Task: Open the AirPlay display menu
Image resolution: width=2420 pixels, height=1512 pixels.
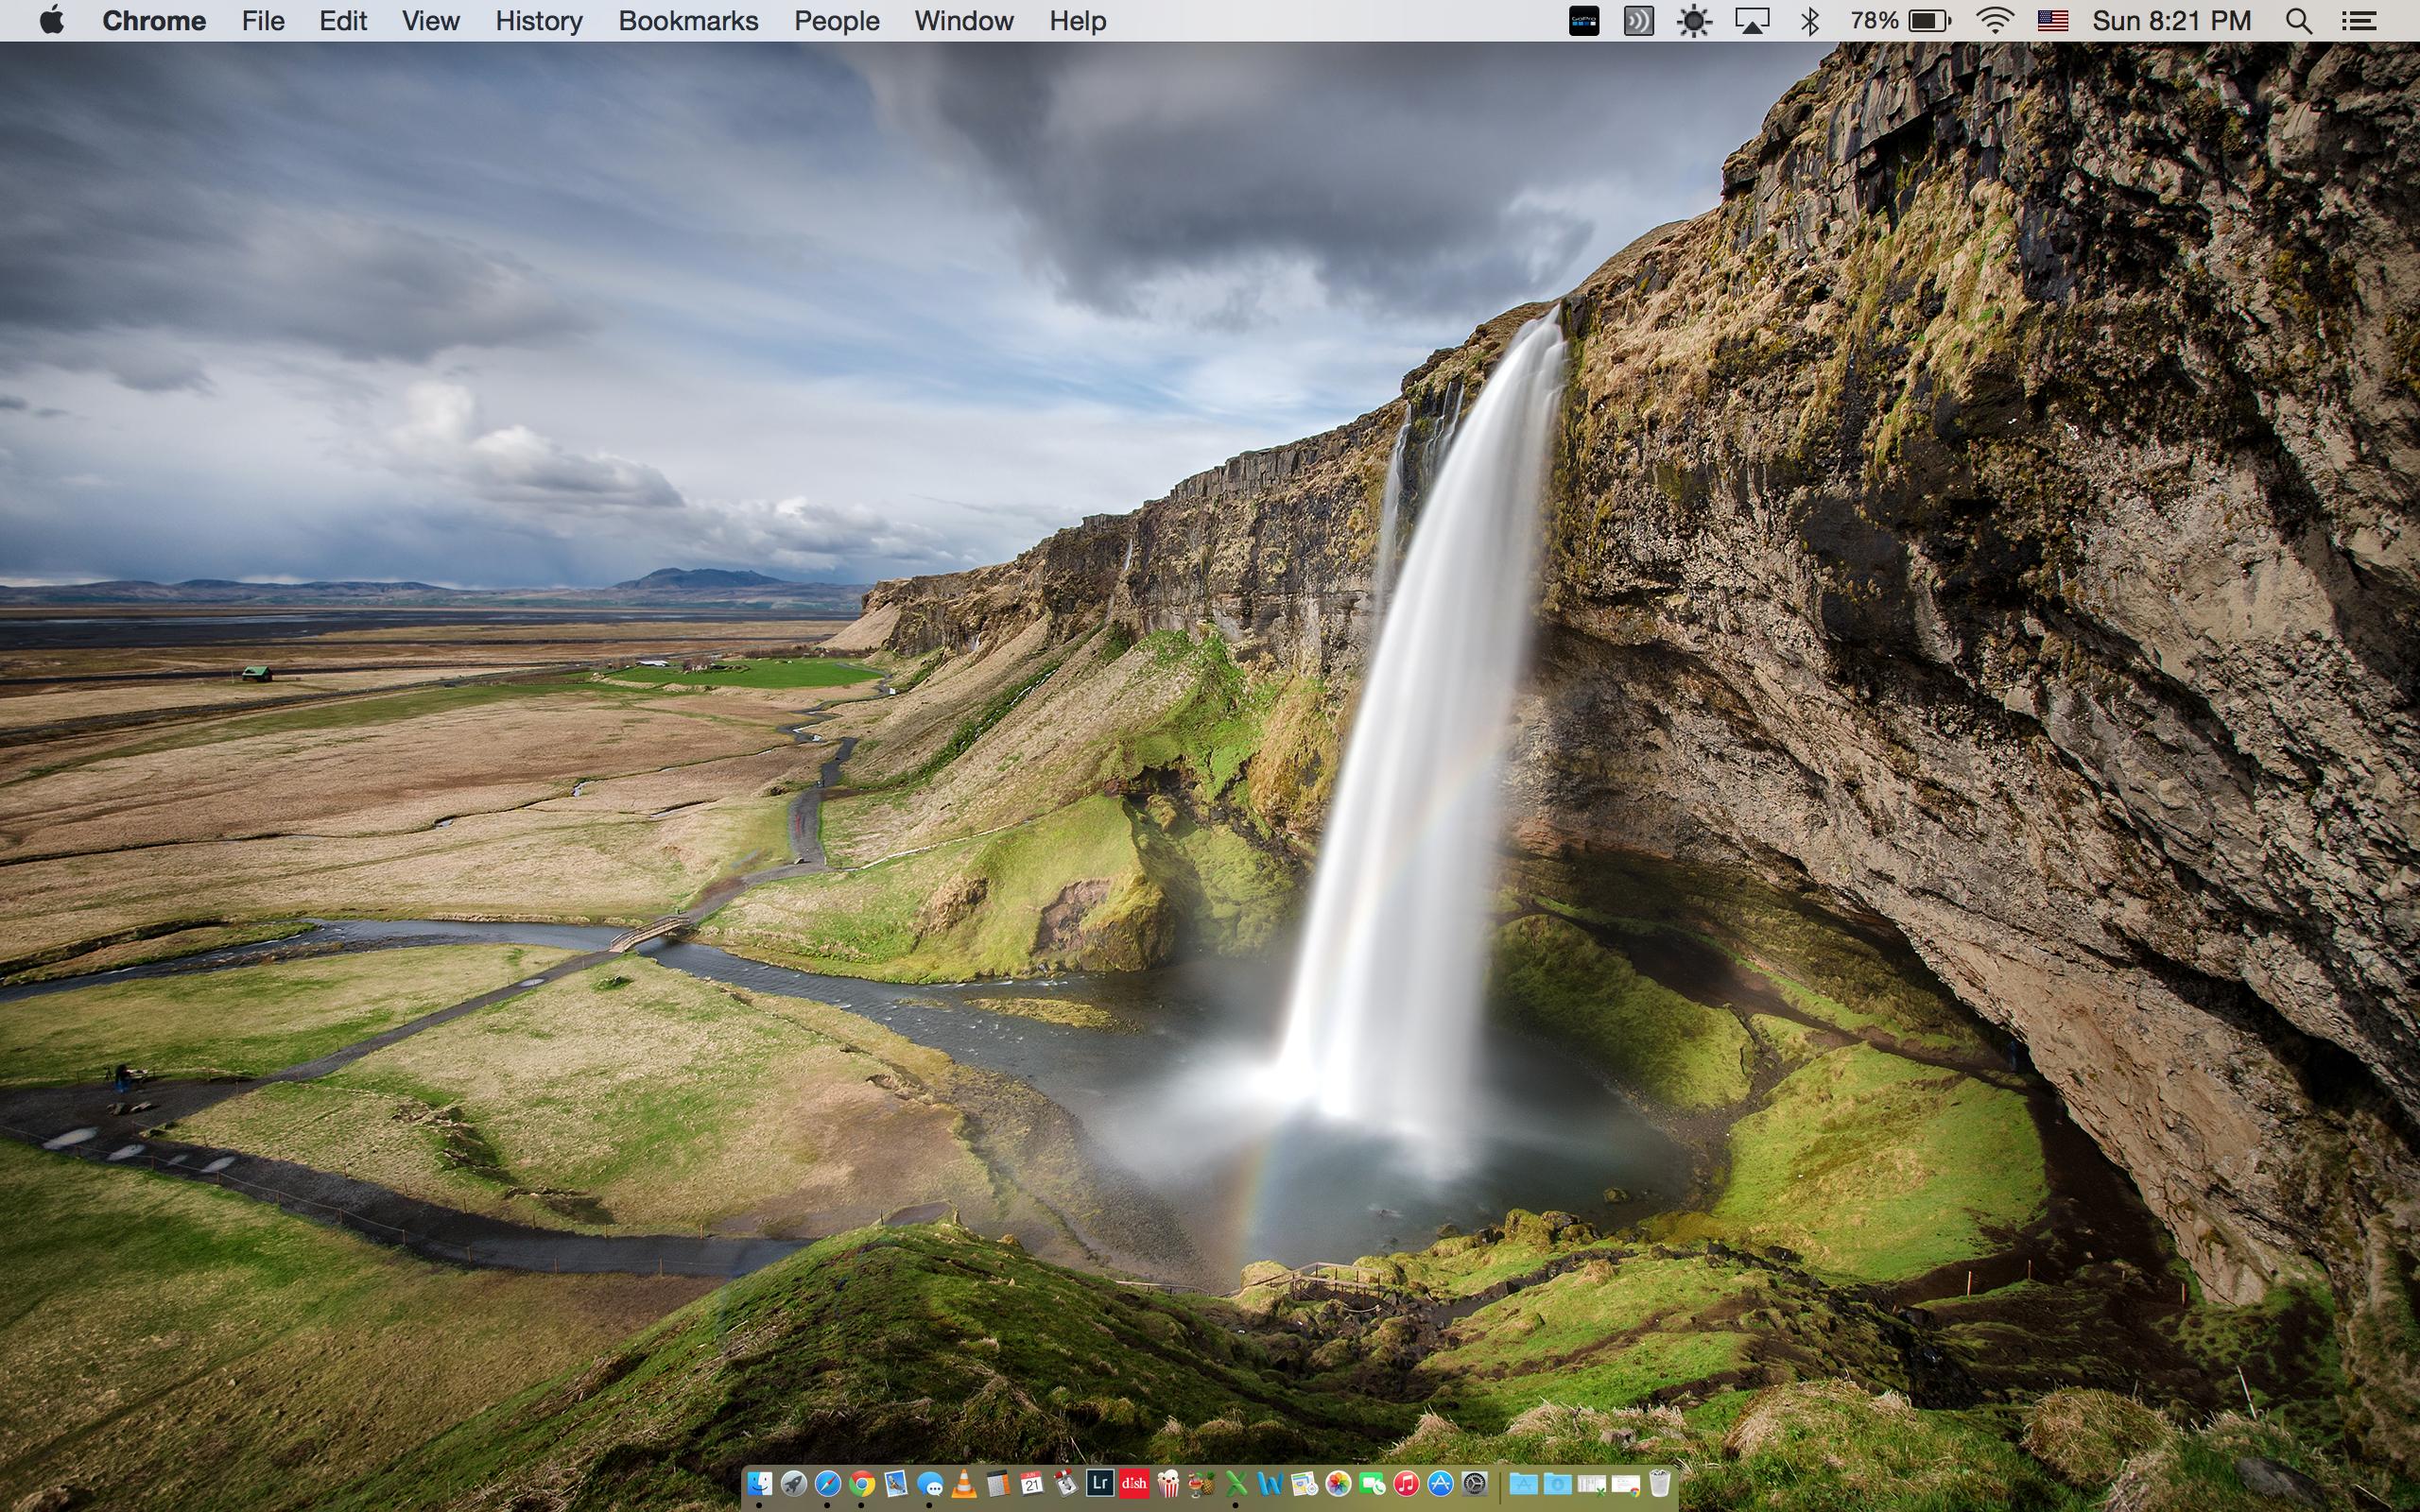Action: tap(1752, 21)
